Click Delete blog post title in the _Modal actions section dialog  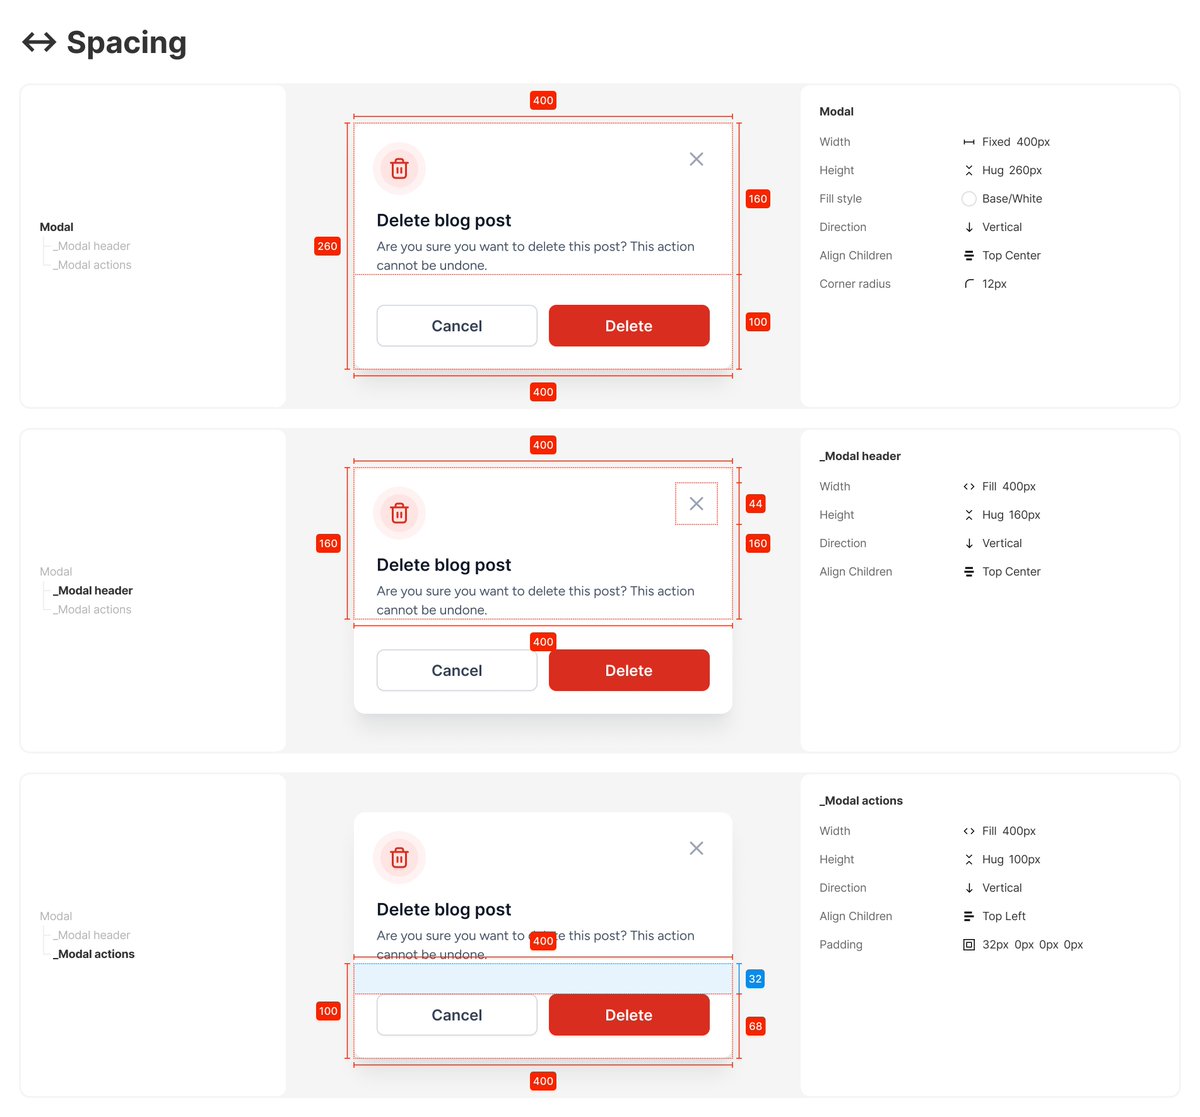tap(444, 909)
